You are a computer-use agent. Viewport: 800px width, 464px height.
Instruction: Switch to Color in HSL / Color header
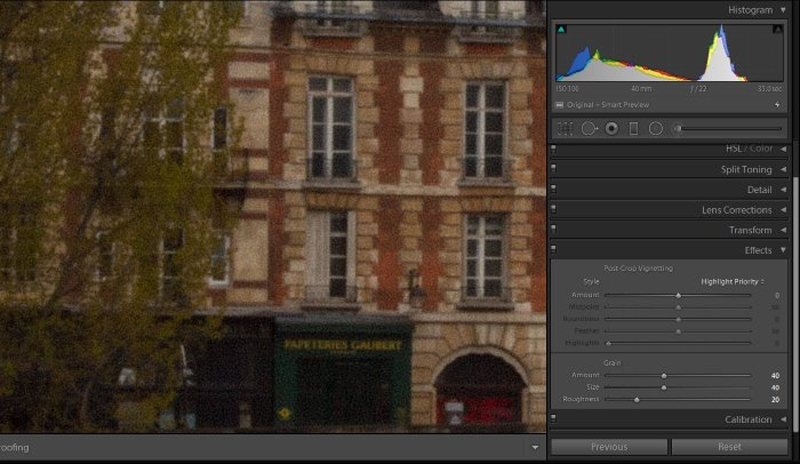(x=761, y=149)
